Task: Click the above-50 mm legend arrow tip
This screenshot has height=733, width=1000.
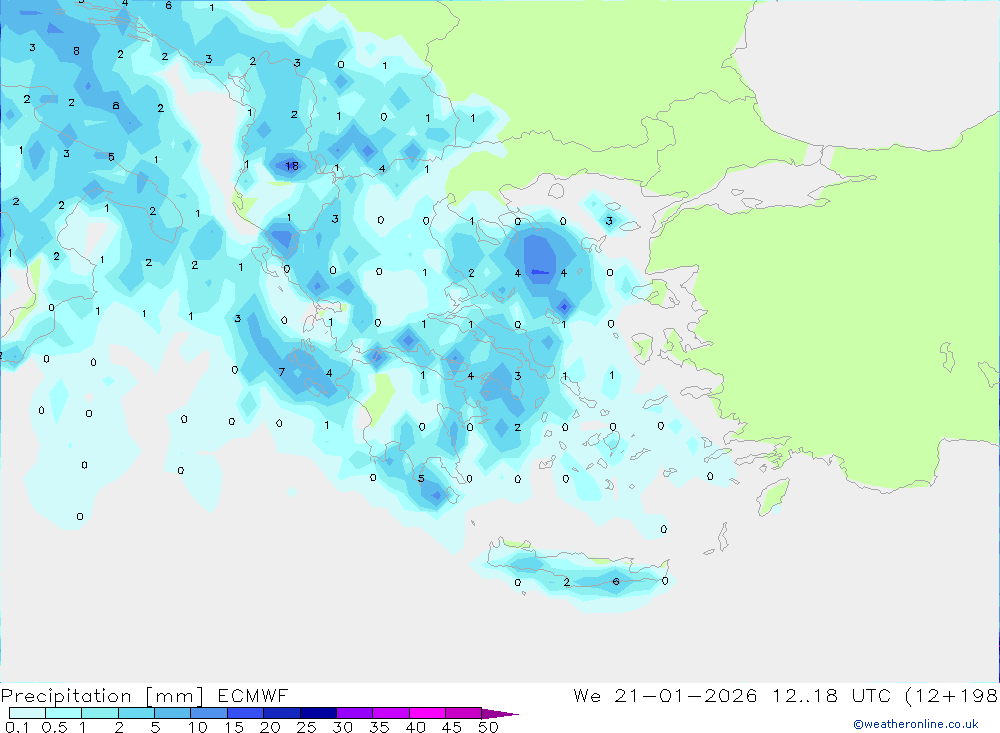Action: click(x=501, y=713)
